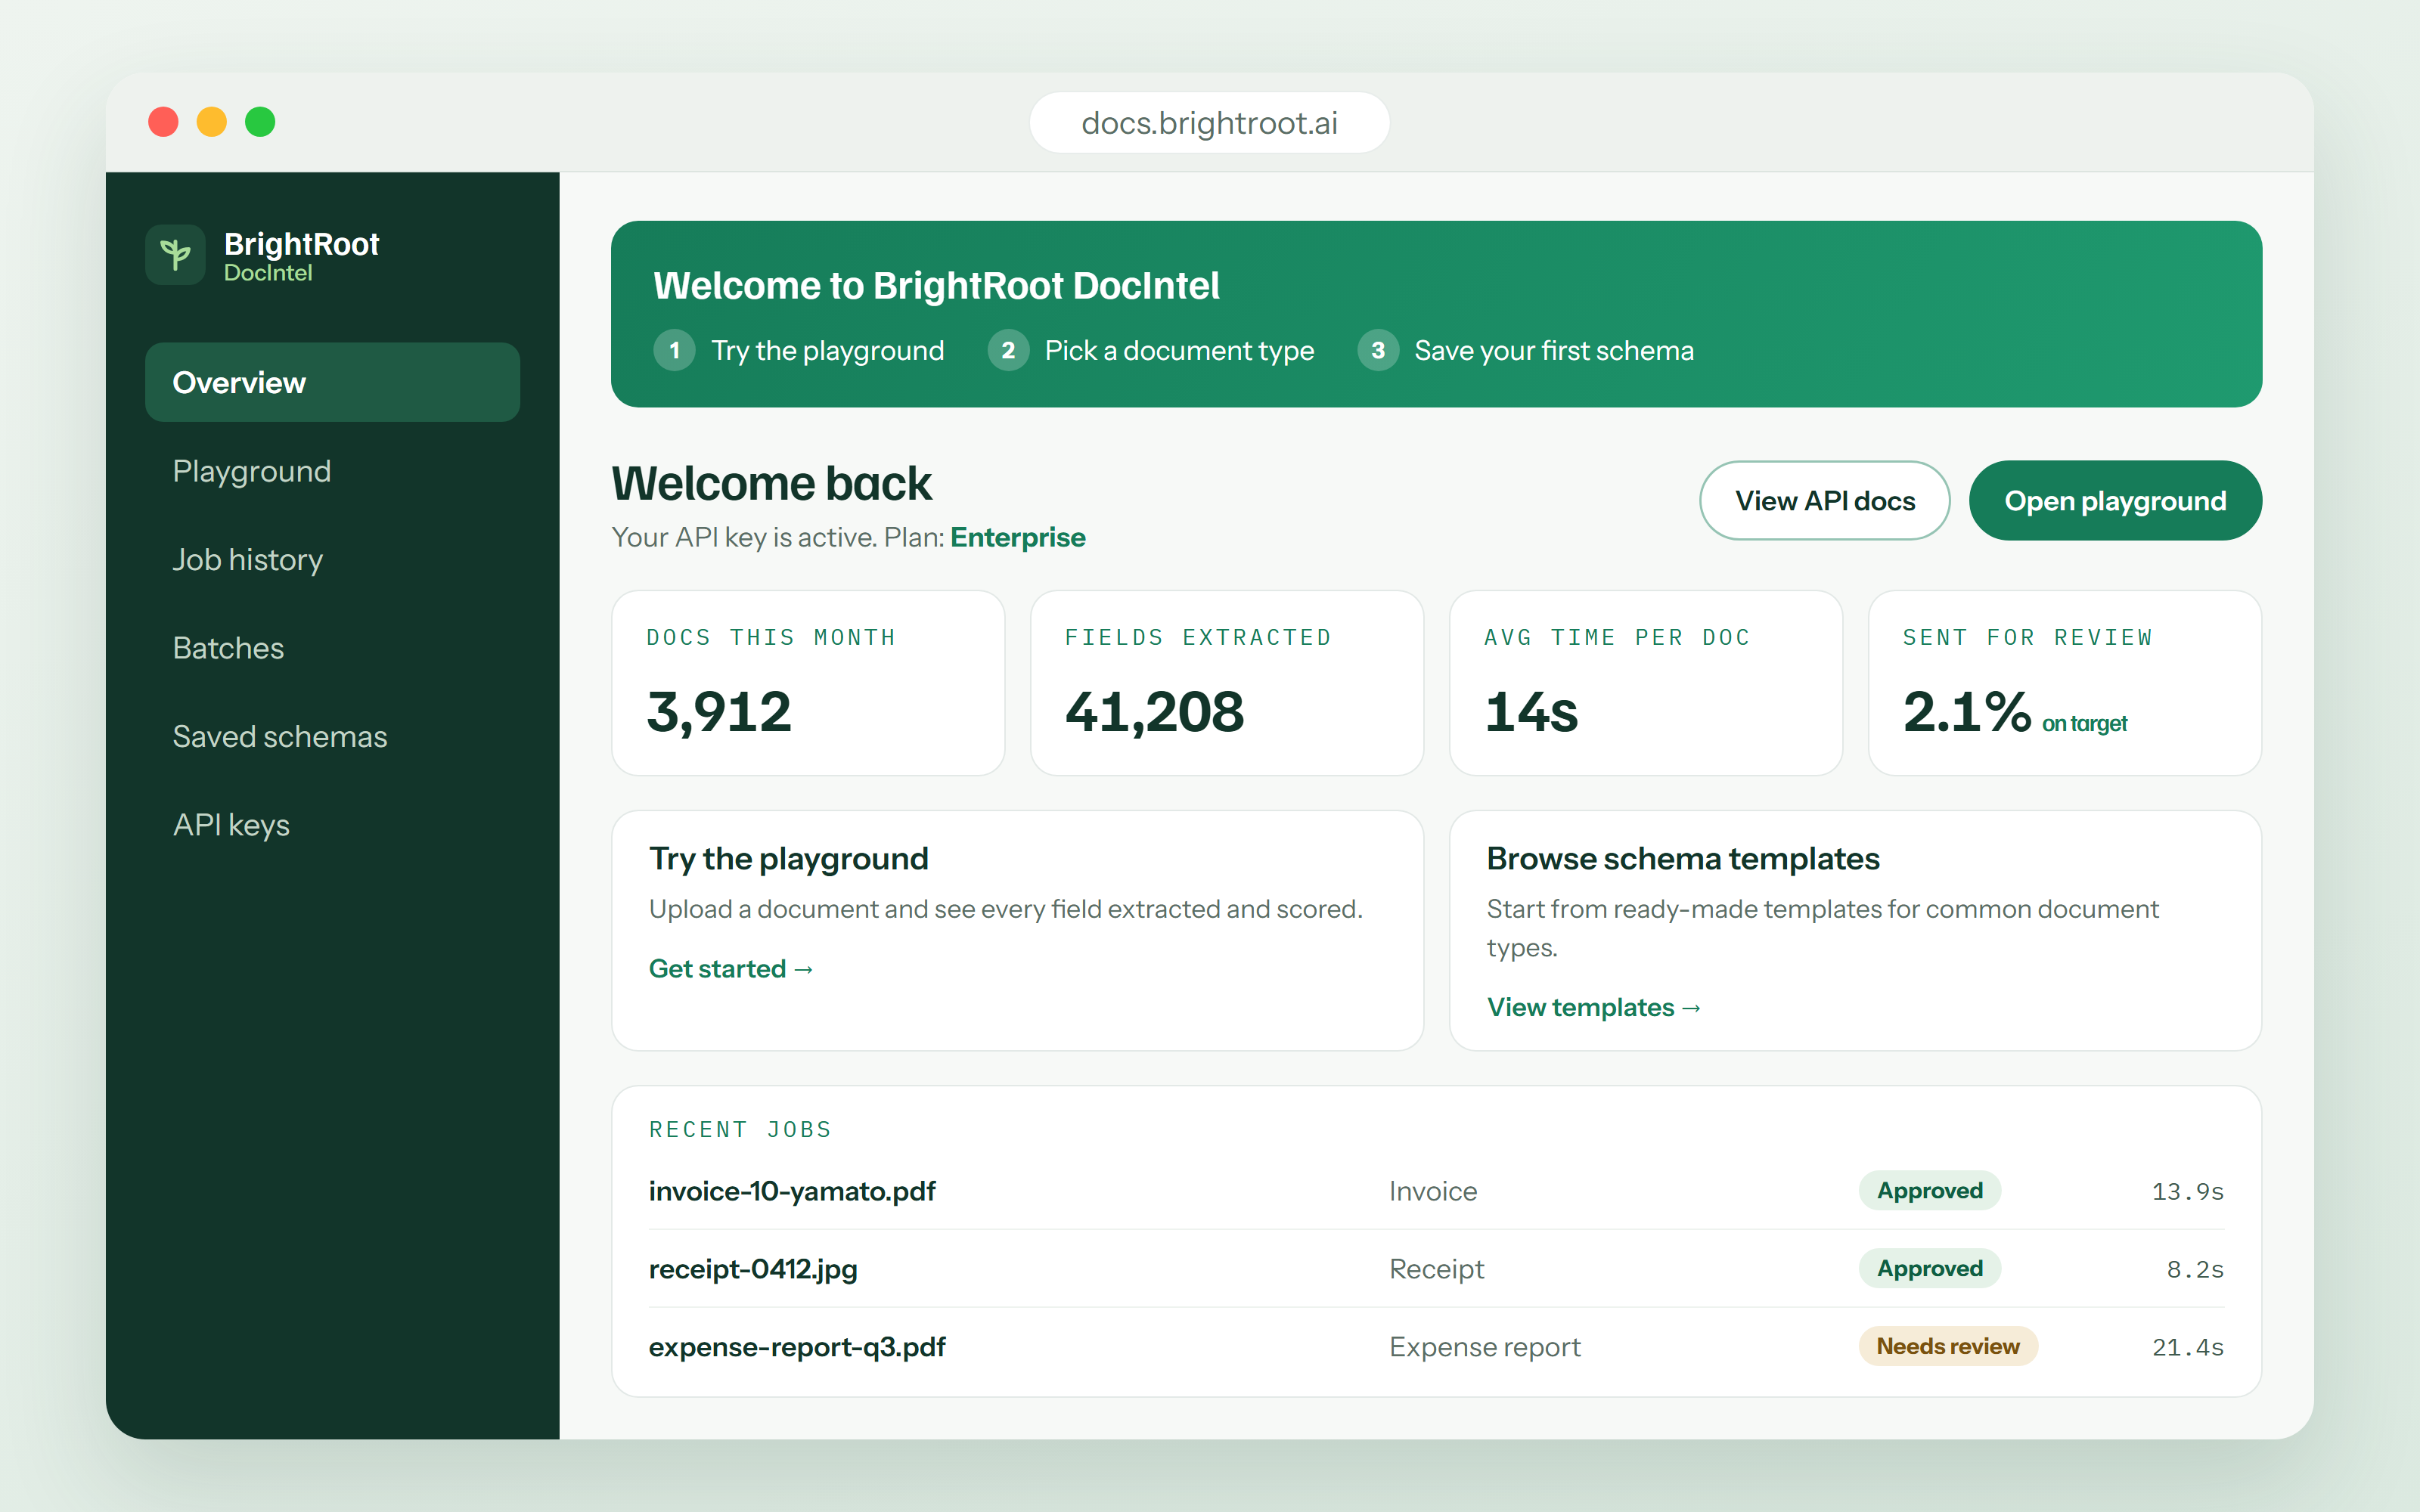Click the Avg time per doc 14s card

(x=1646, y=683)
